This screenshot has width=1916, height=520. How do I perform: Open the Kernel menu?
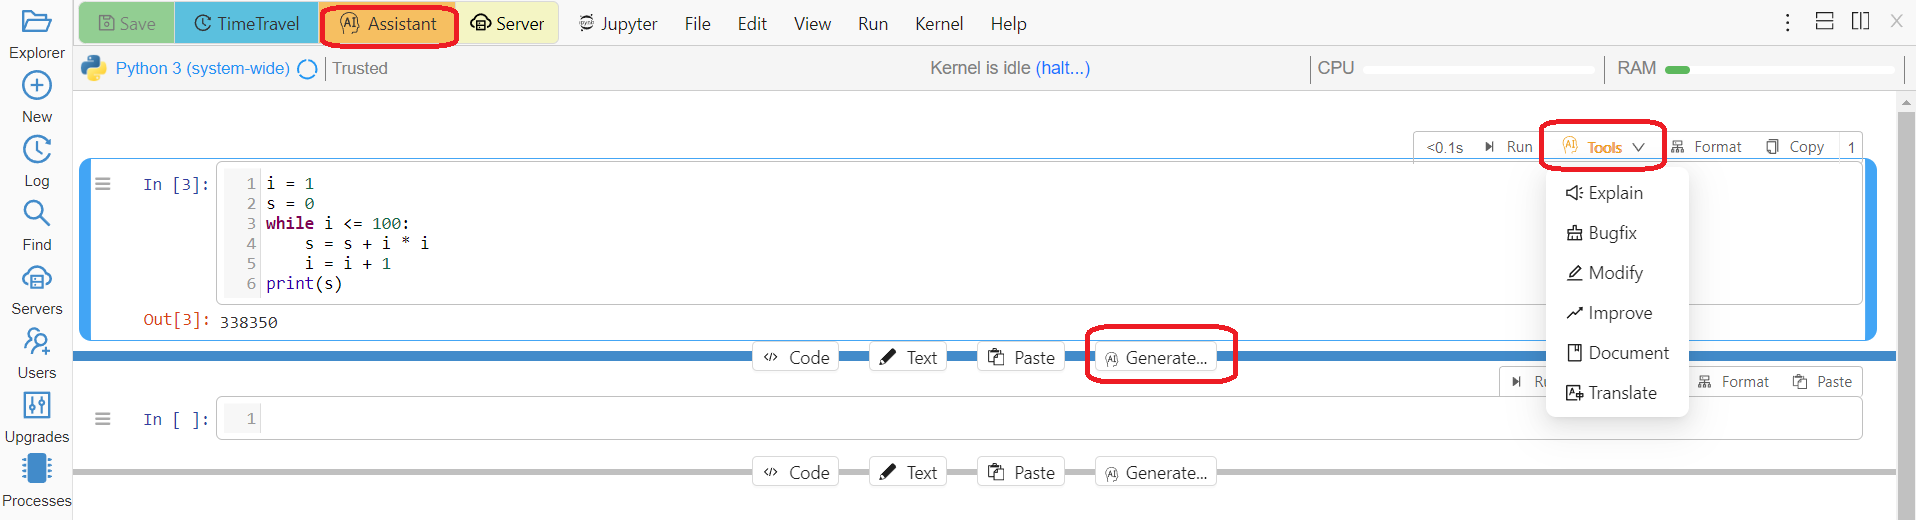point(938,24)
